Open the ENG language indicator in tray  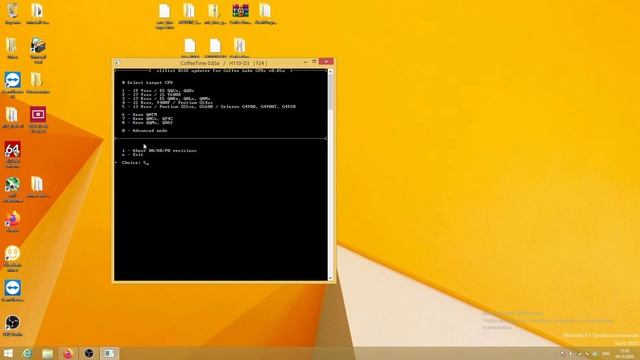tap(606, 353)
